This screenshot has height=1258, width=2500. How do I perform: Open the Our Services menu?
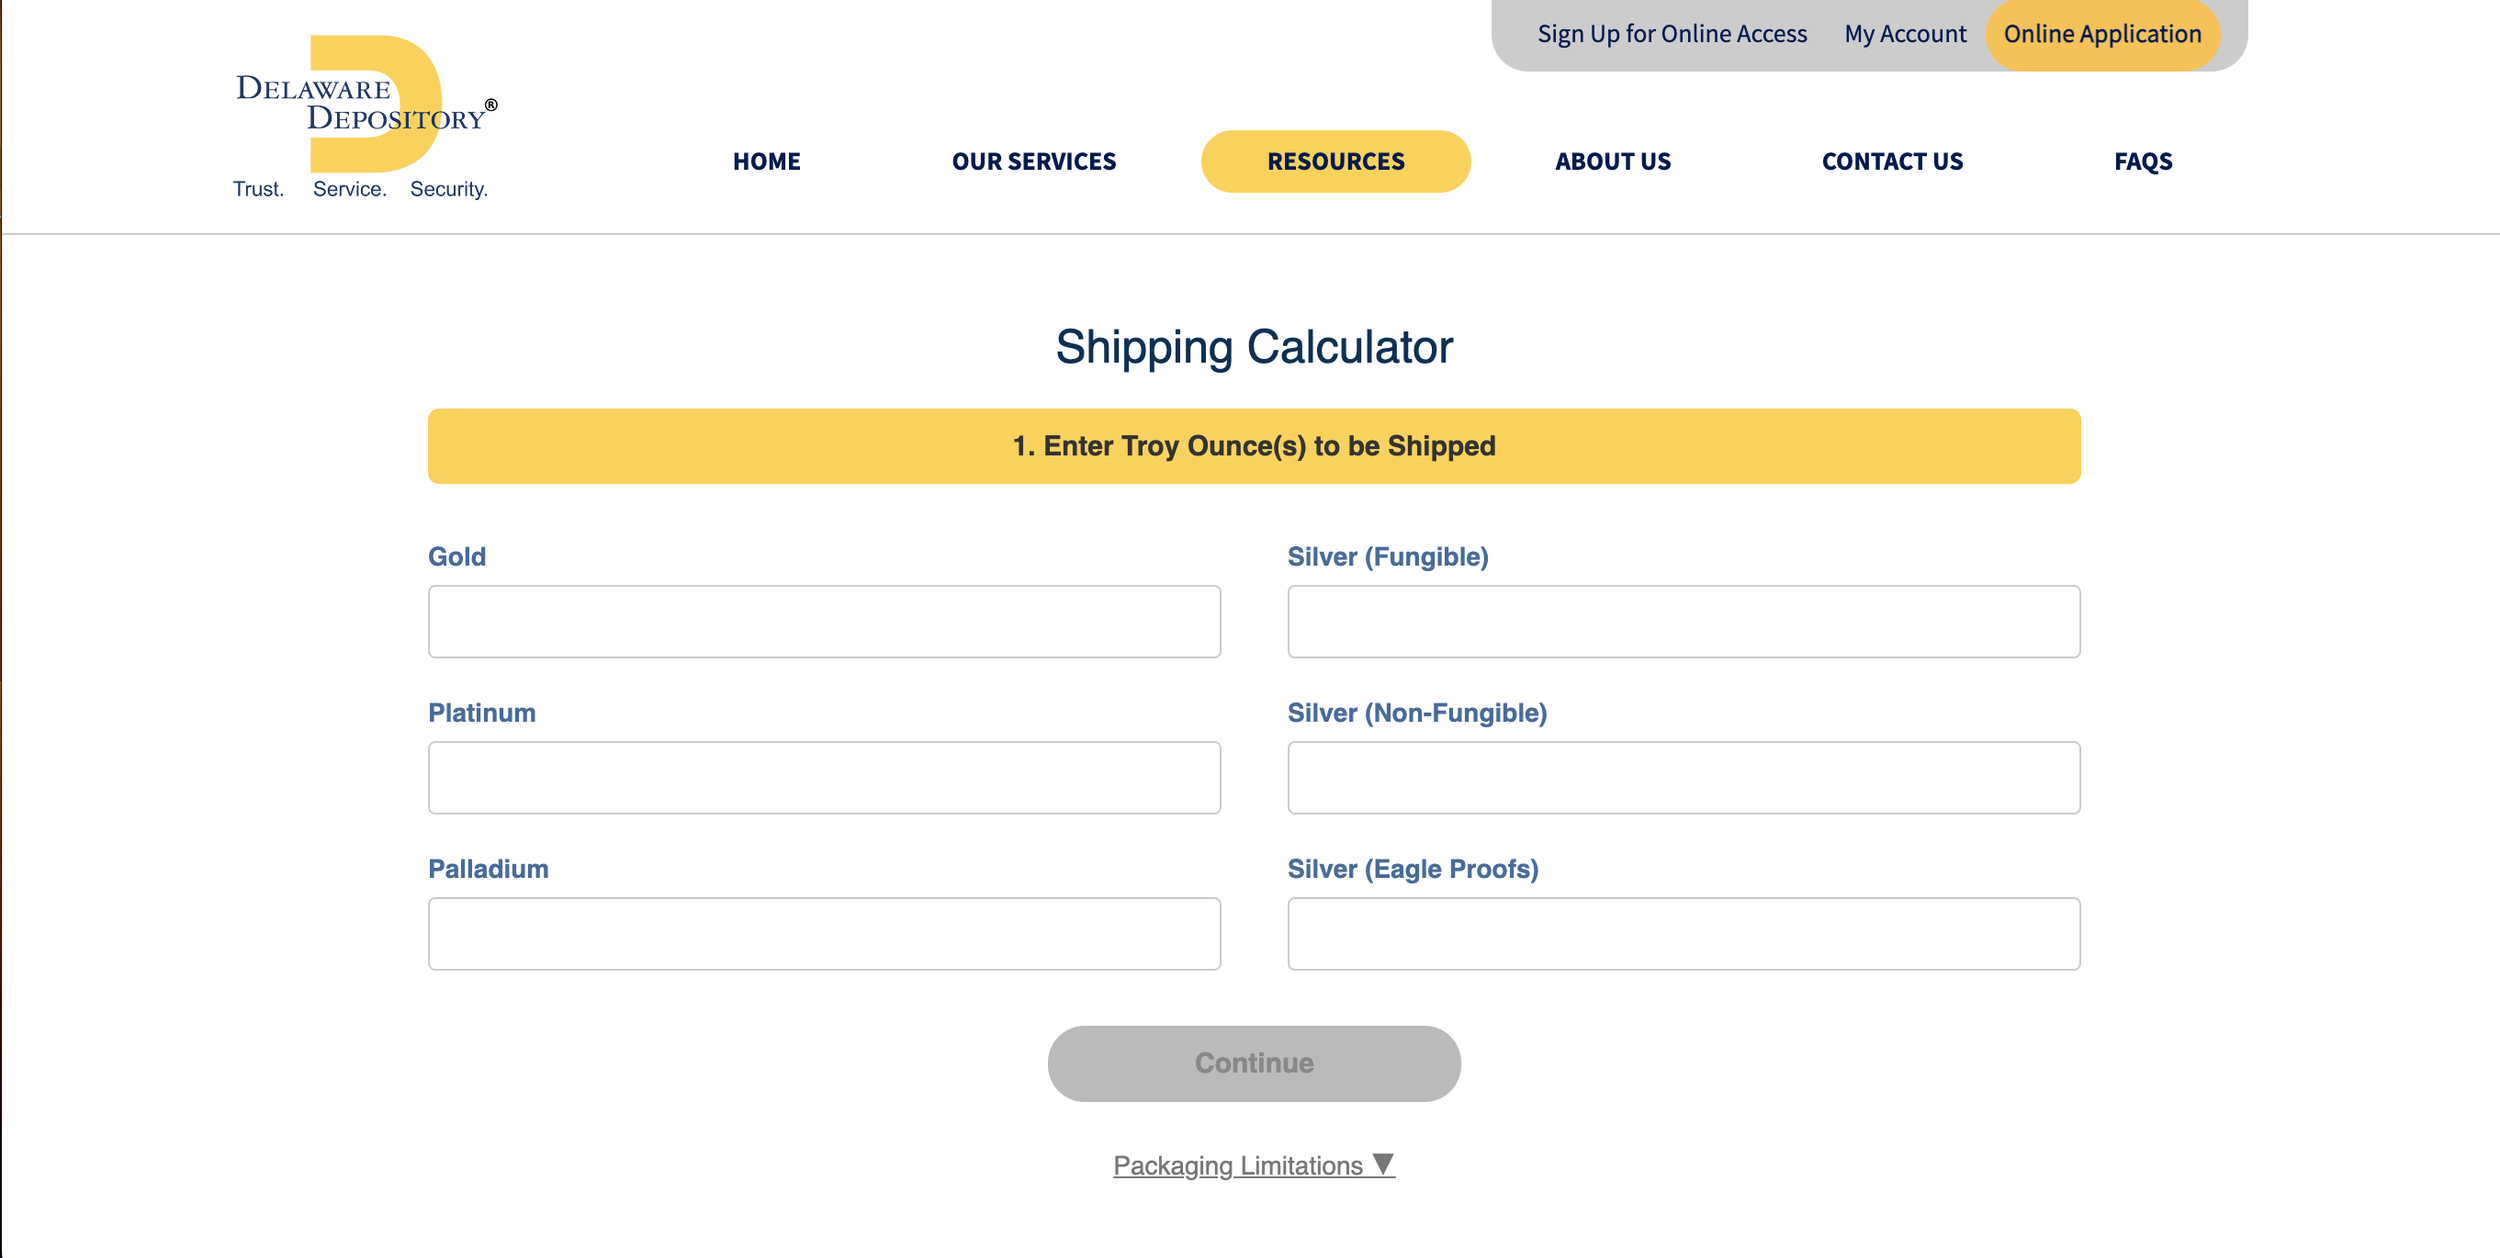tap(1033, 161)
